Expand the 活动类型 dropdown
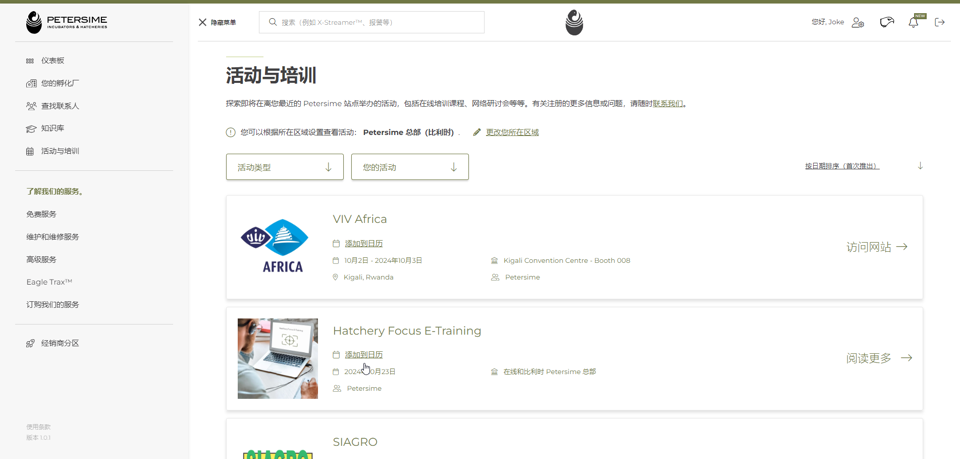 [285, 167]
